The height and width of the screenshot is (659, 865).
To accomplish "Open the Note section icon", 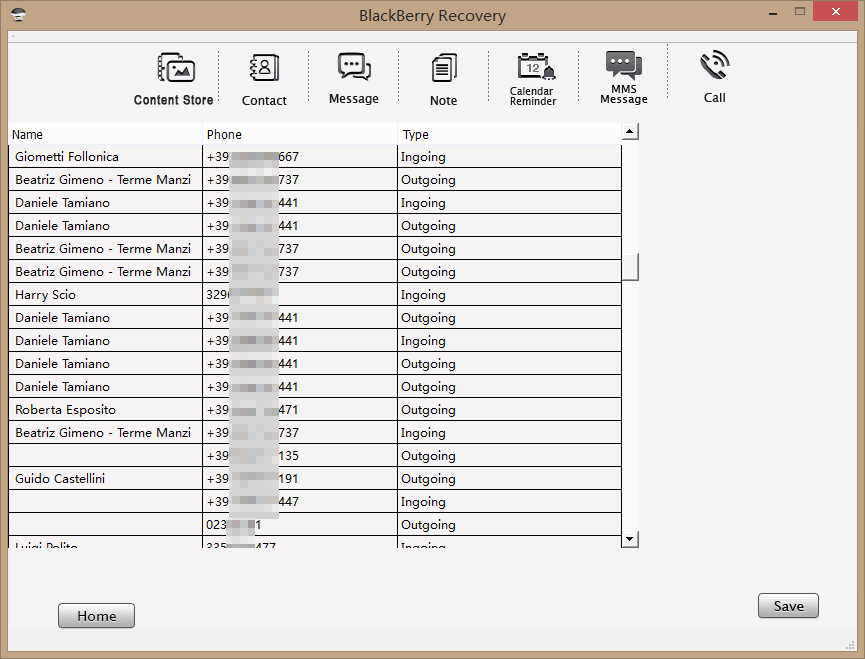I will [444, 68].
